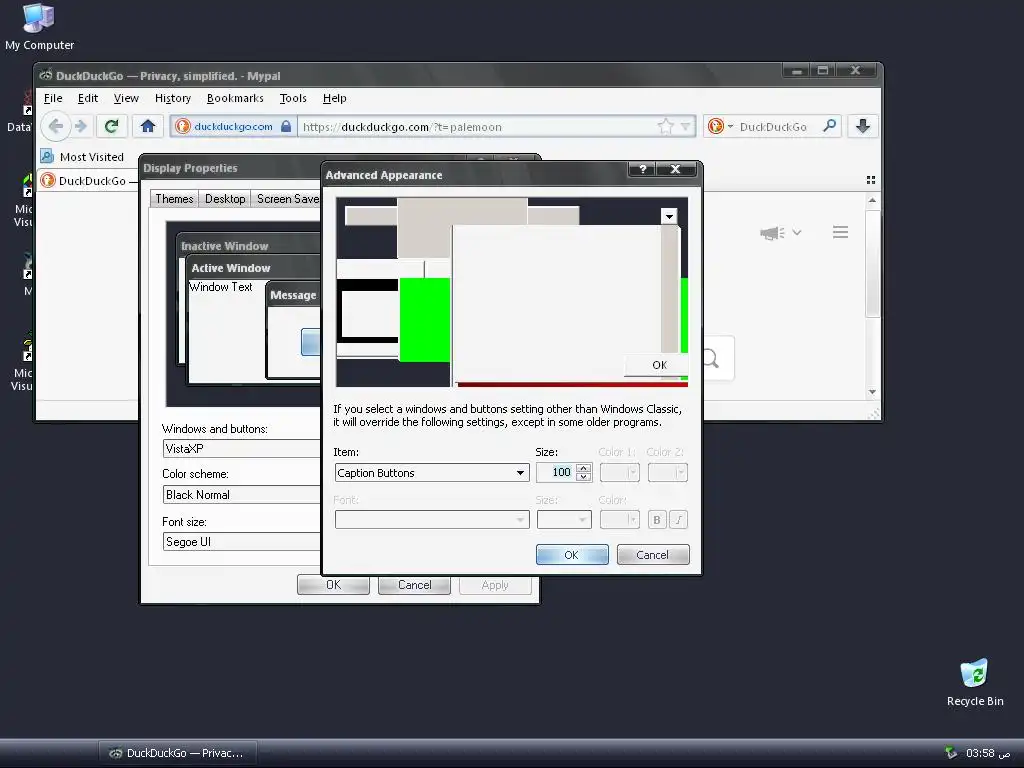The width and height of the screenshot is (1024, 768).
Task: Click the page search magnifier beside the dialog
Action: pyautogui.click(x=711, y=358)
